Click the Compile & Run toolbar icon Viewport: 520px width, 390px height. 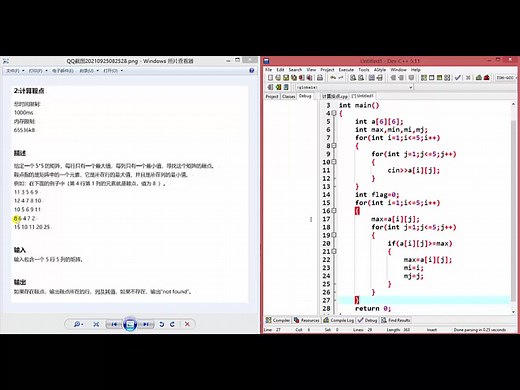pos(439,78)
